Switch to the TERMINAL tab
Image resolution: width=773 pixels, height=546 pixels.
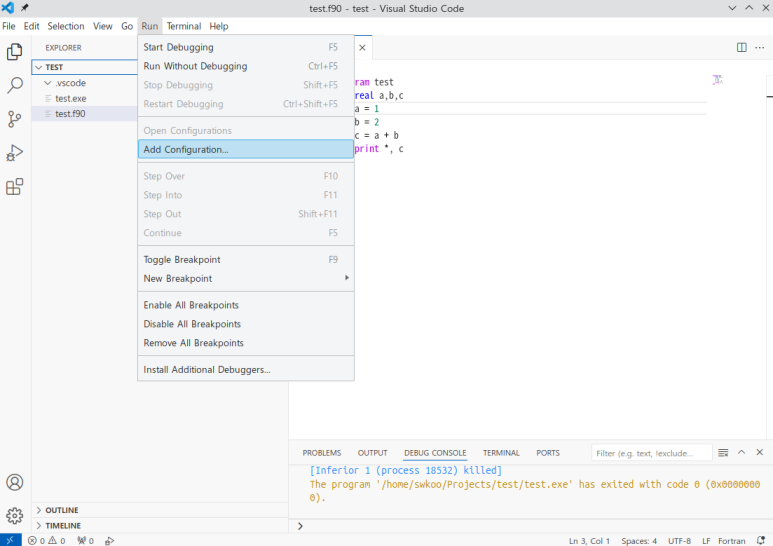point(501,453)
